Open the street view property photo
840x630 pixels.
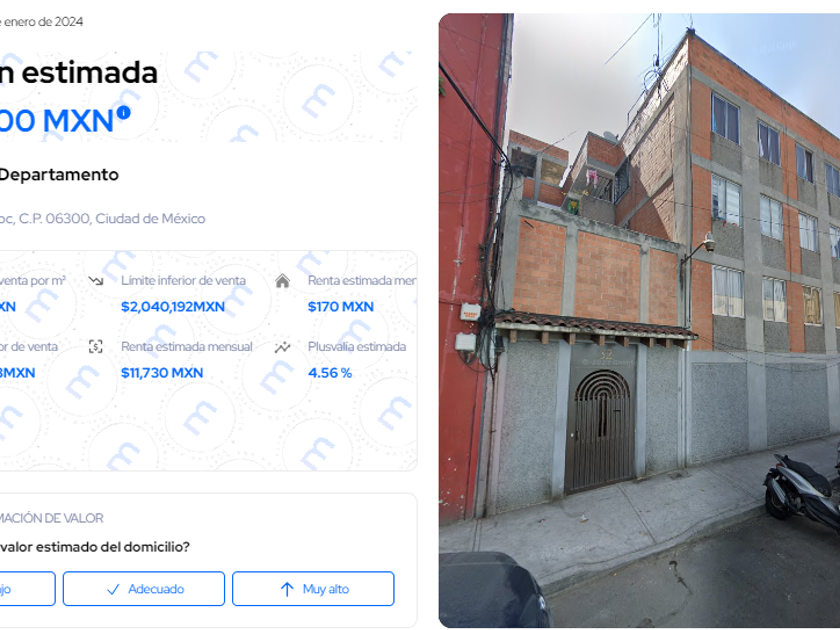coord(639,320)
